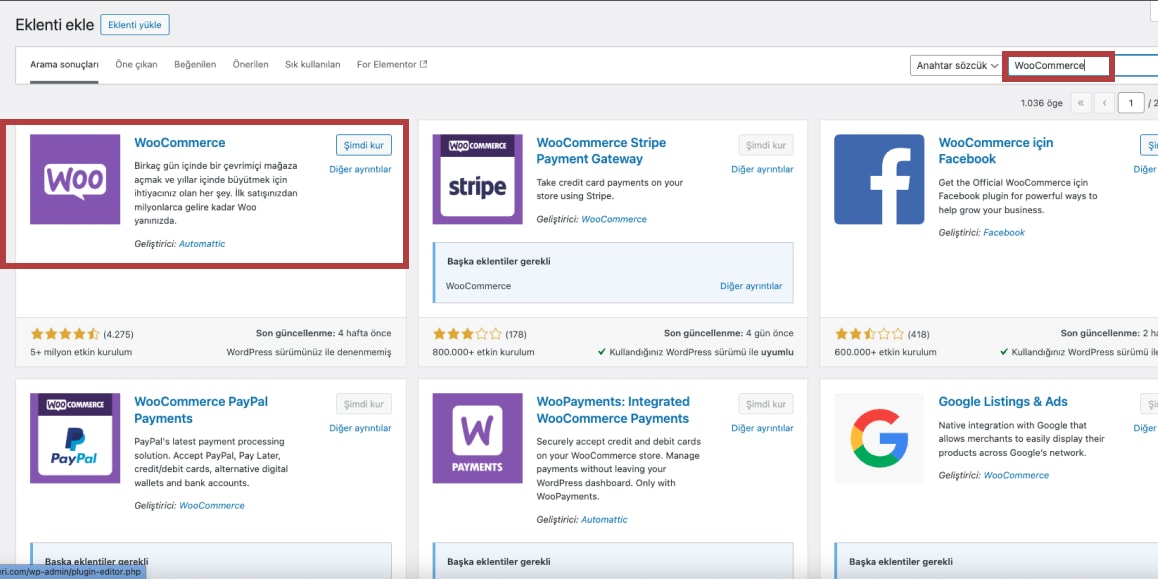Switch to the Önerilen tab
Screen dimensions: 1158x579
click(x=250, y=64)
